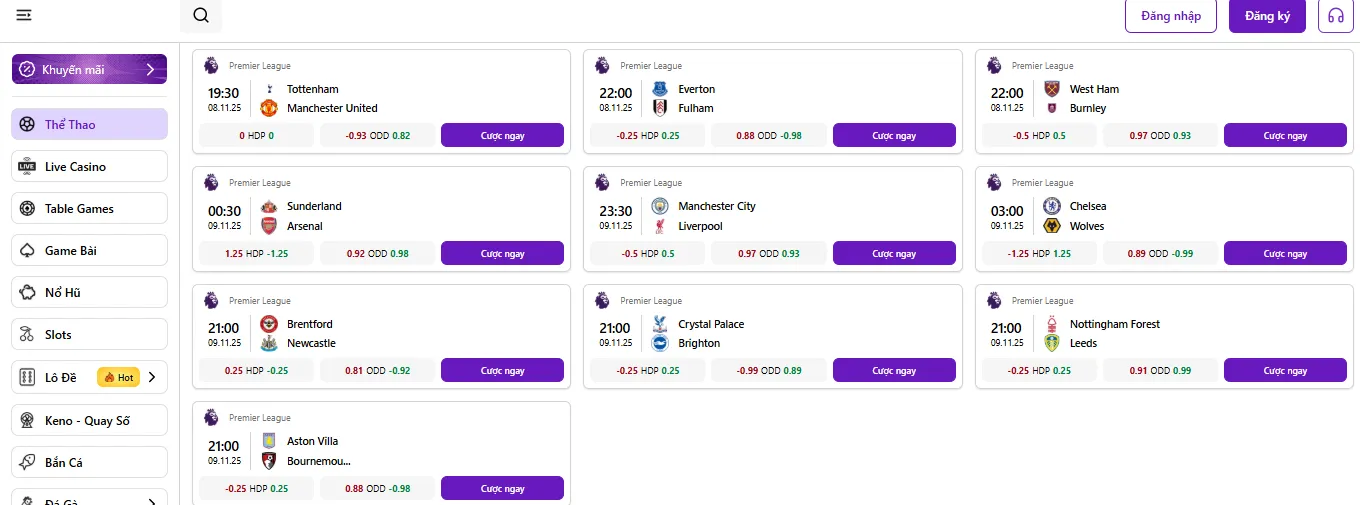
Task: Click the Brentford club crest icon
Action: click(x=268, y=324)
